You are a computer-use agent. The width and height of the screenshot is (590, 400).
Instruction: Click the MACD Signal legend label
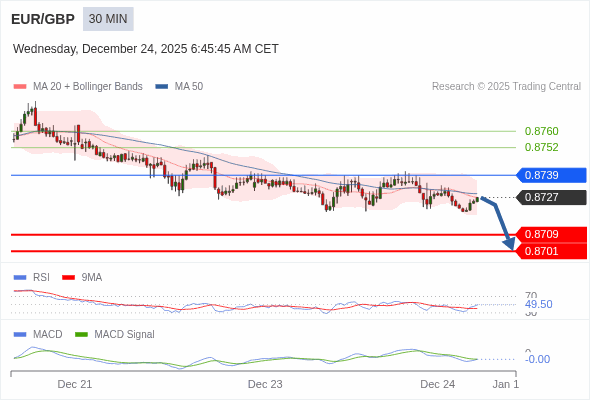click(125, 334)
